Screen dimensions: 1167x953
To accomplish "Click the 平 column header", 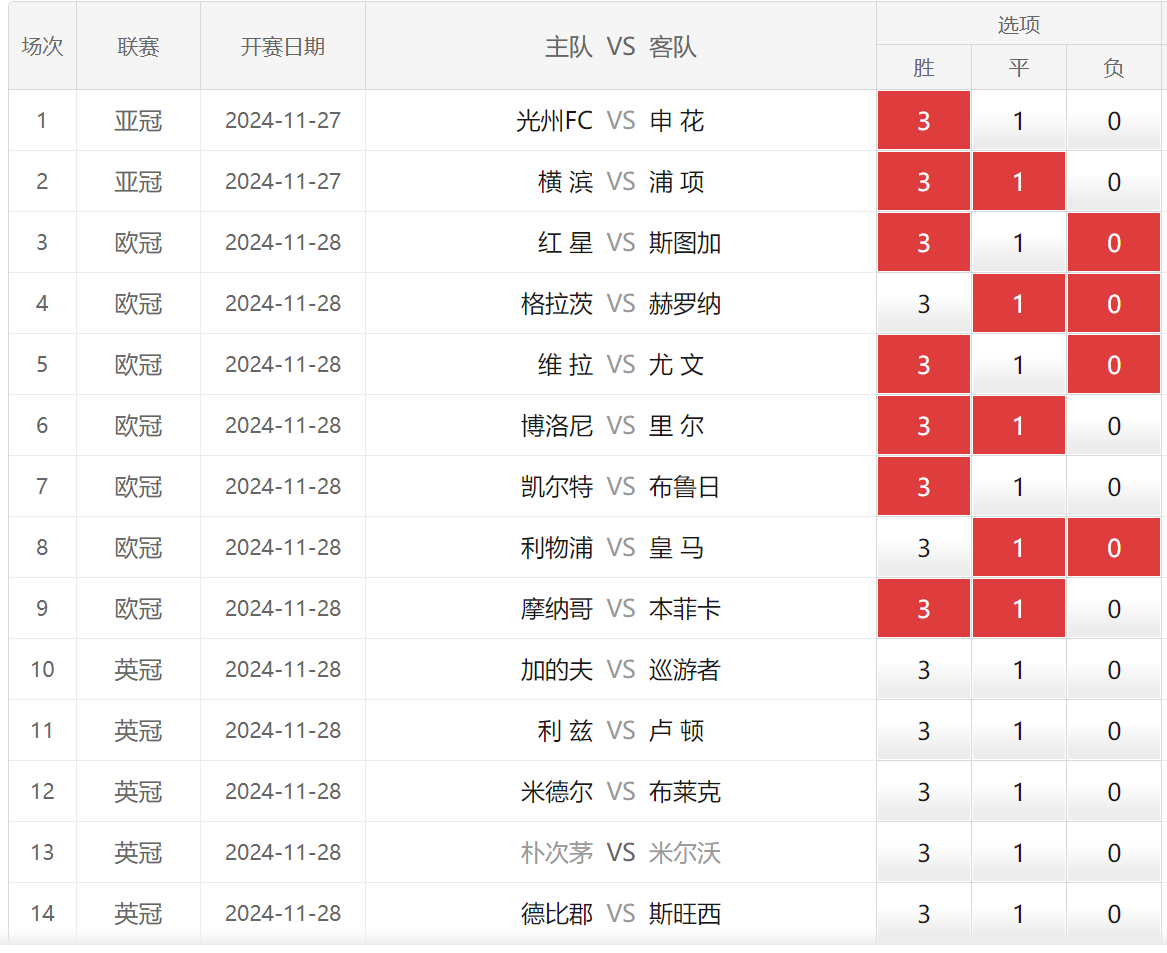I will click(x=1019, y=68).
